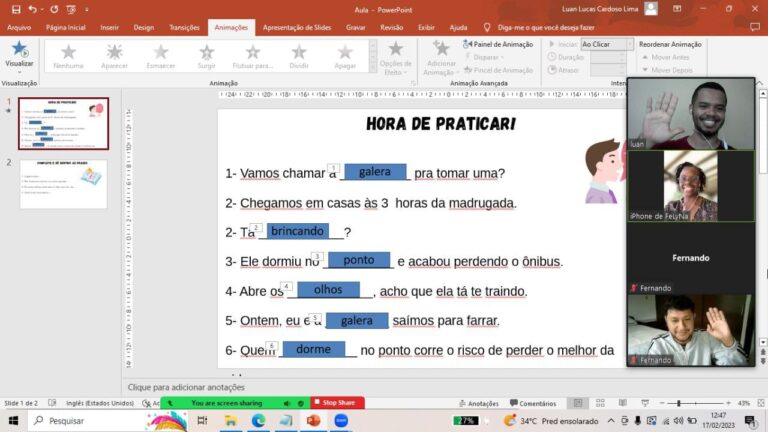Open Microsoft Edge from the taskbar
Screen dimensions: 768x432
click(258, 421)
